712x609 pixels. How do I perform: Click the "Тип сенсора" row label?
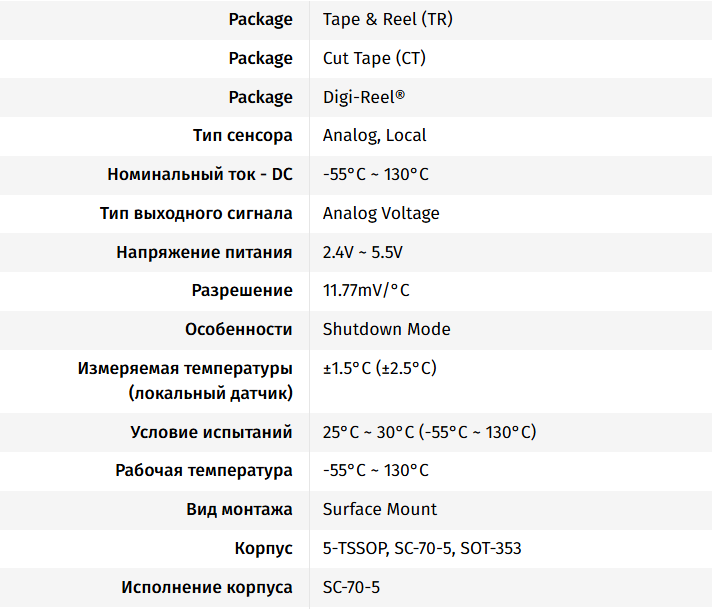click(242, 135)
